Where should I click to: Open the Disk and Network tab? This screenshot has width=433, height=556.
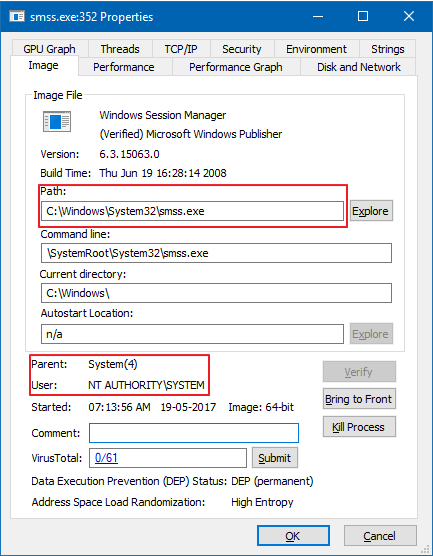click(359, 67)
